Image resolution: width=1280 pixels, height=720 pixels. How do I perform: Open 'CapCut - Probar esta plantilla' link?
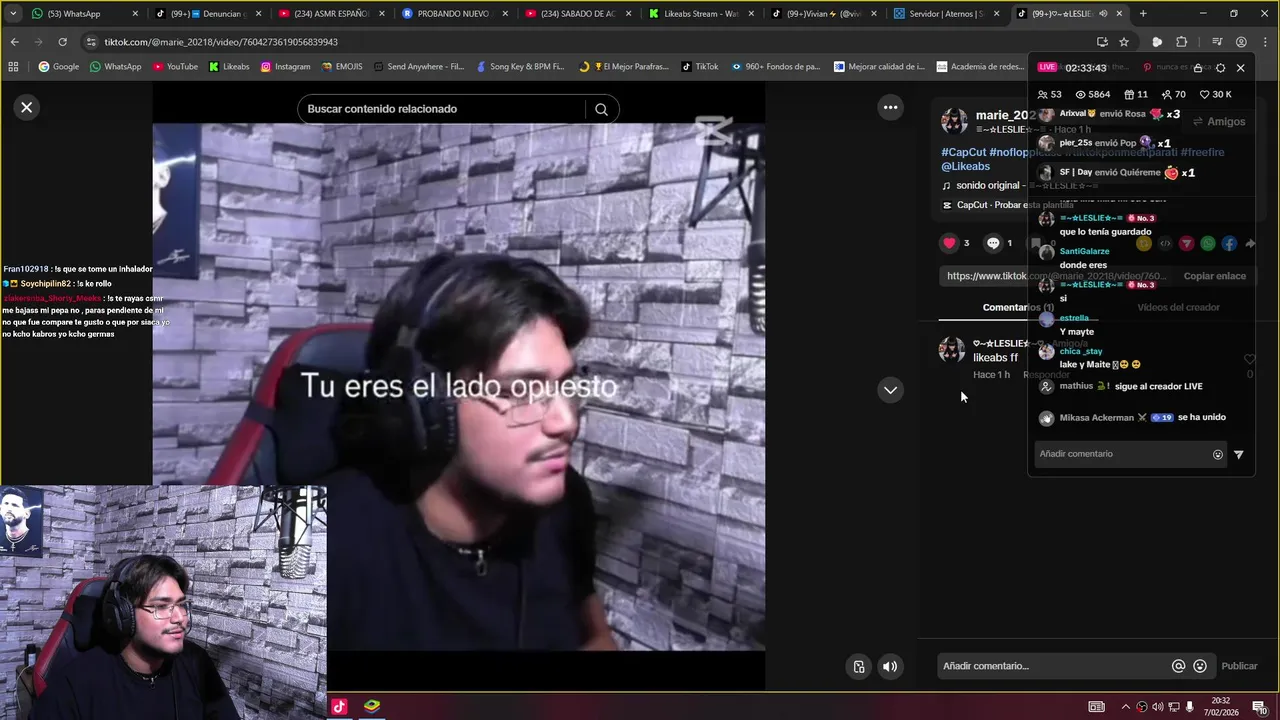1008,205
